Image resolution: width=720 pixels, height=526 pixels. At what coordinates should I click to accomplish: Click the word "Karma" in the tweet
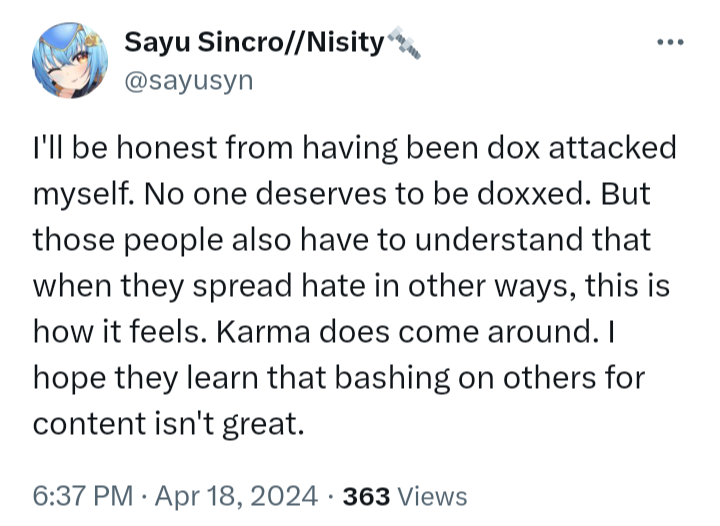pyautogui.click(x=263, y=331)
